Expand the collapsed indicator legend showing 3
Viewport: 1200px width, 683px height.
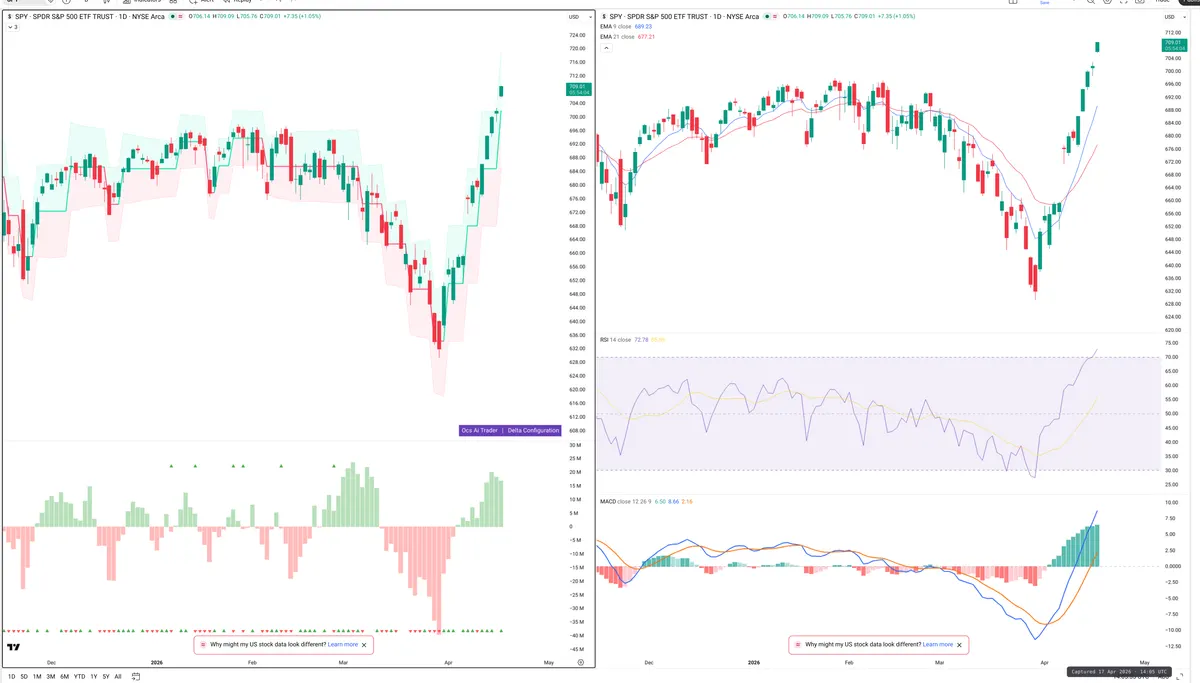point(11,27)
